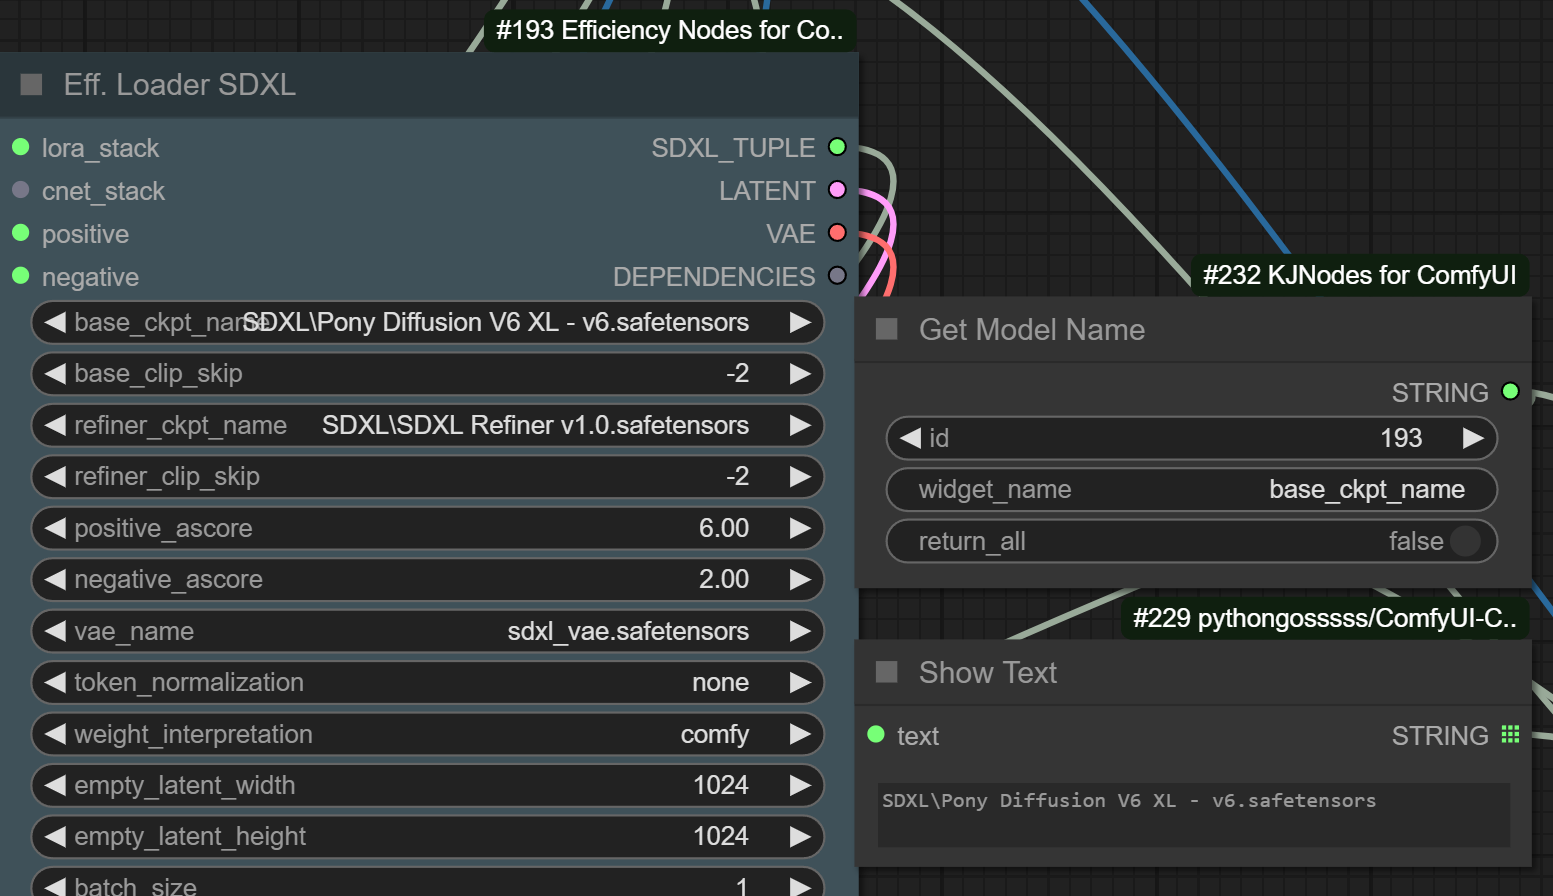This screenshot has height=896, width=1553.
Task: Click the red VAE output connector
Action: [x=837, y=233]
